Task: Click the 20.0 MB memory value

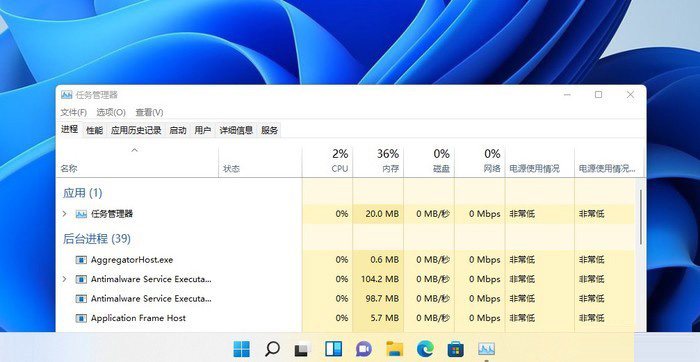Action: tap(382, 214)
